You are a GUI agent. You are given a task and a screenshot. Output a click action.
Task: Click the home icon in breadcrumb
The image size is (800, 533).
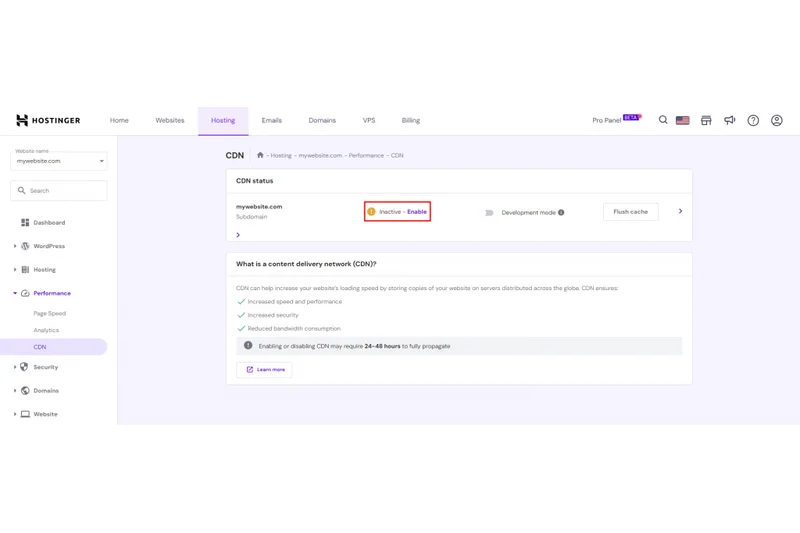(x=260, y=155)
